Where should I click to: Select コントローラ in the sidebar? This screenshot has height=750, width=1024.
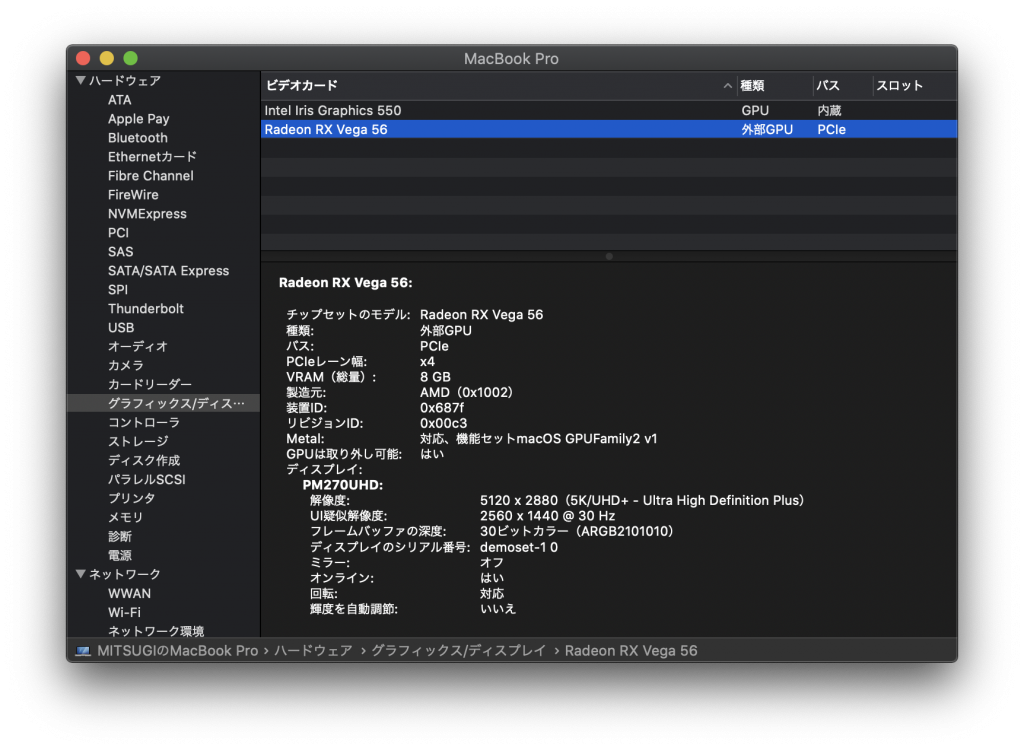144,422
